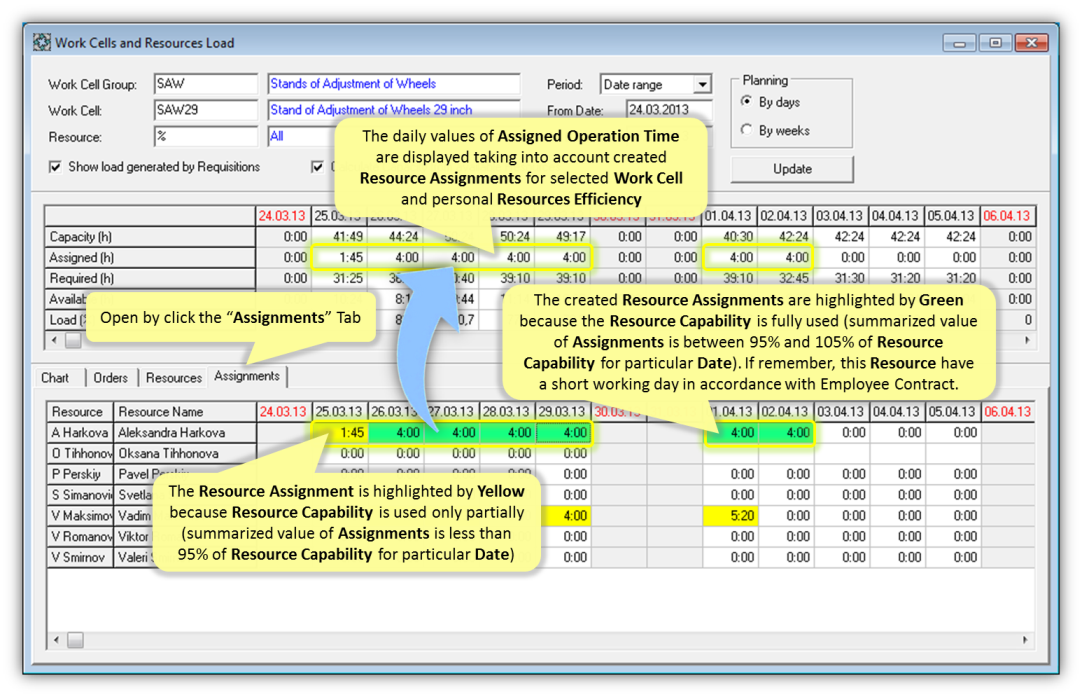Screen dimensions: 1082x697
Task: Focus the Work Cell Group field containing SAW
Action: click(x=206, y=84)
